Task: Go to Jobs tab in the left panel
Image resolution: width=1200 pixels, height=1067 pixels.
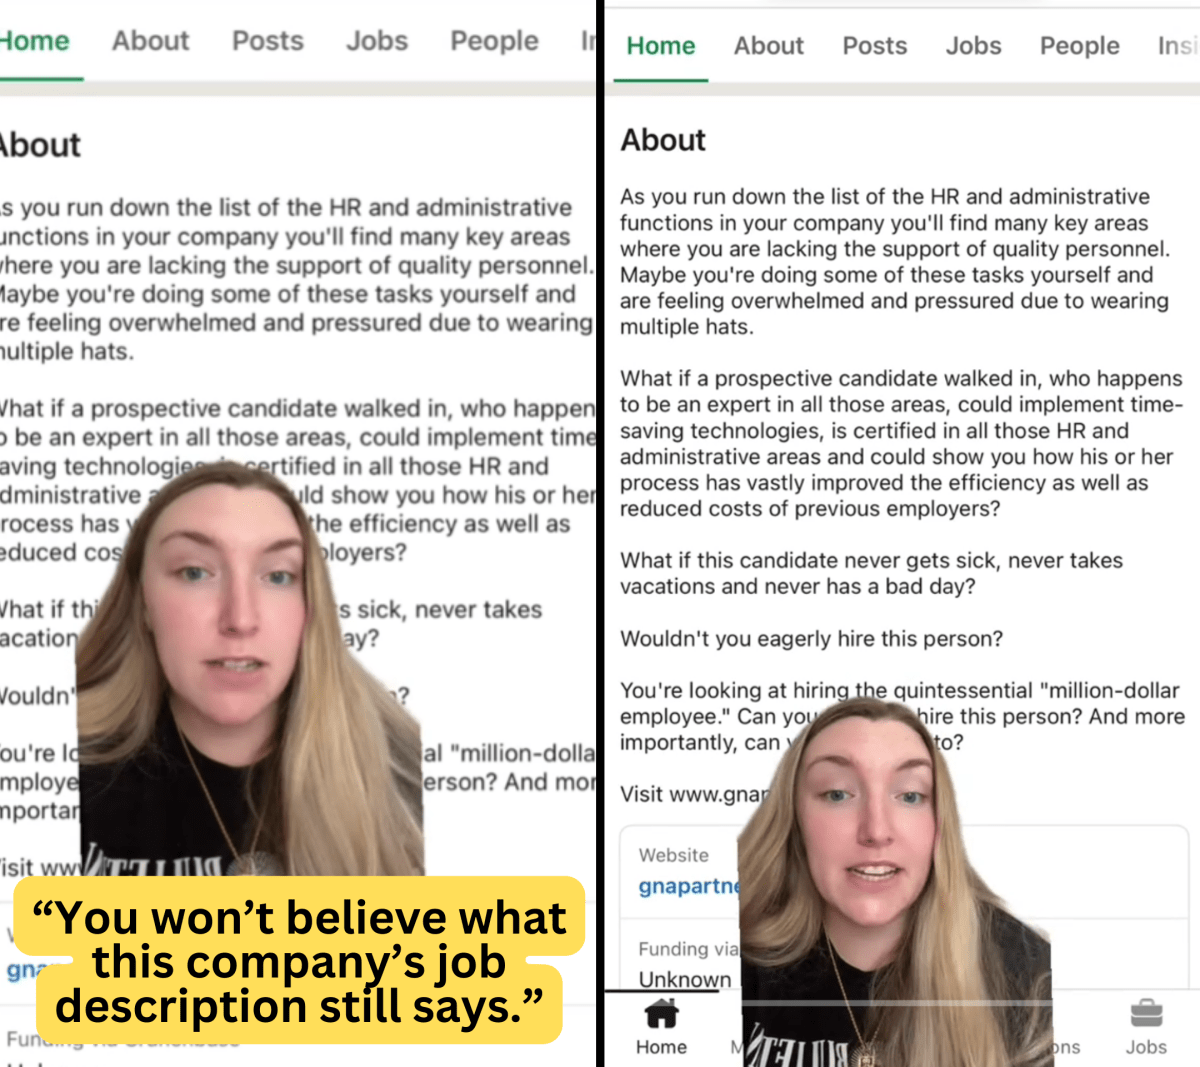Action: tap(377, 41)
